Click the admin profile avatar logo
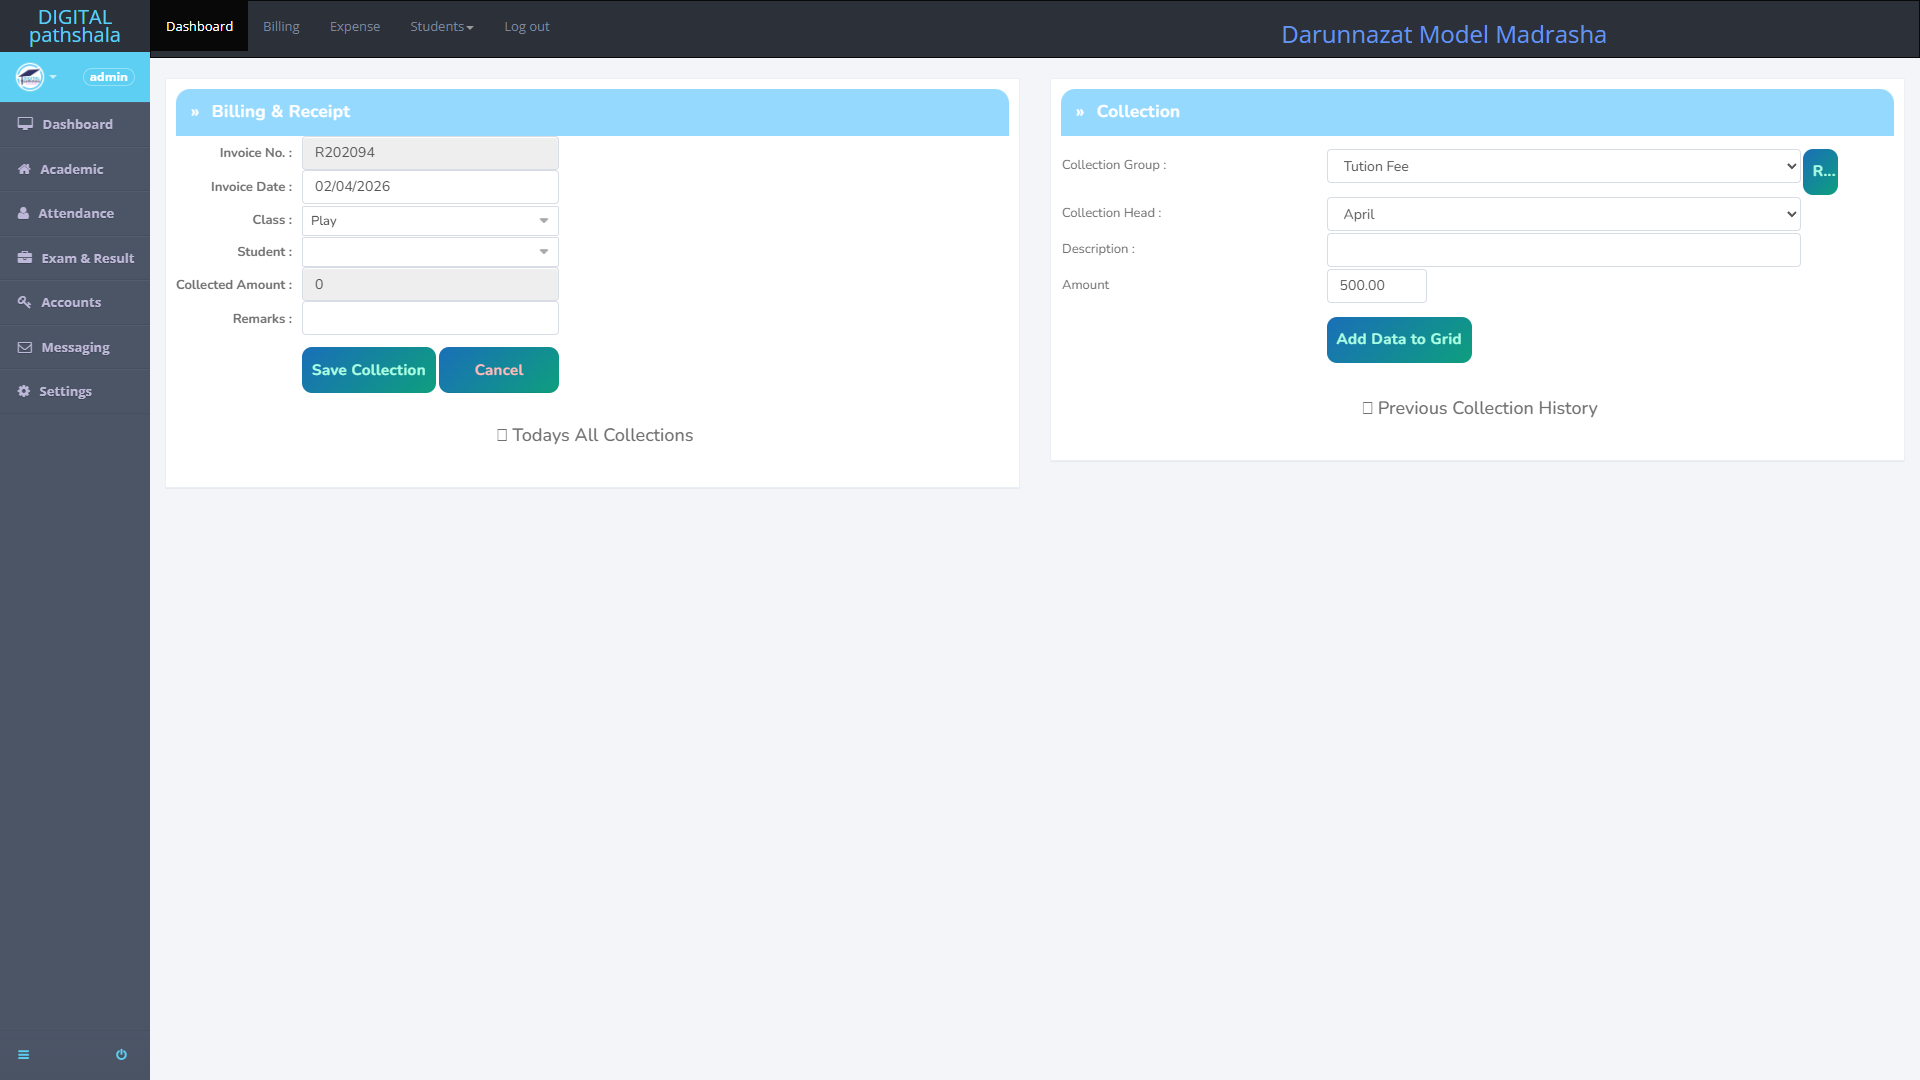This screenshot has height=1080, width=1920. click(30, 77)
